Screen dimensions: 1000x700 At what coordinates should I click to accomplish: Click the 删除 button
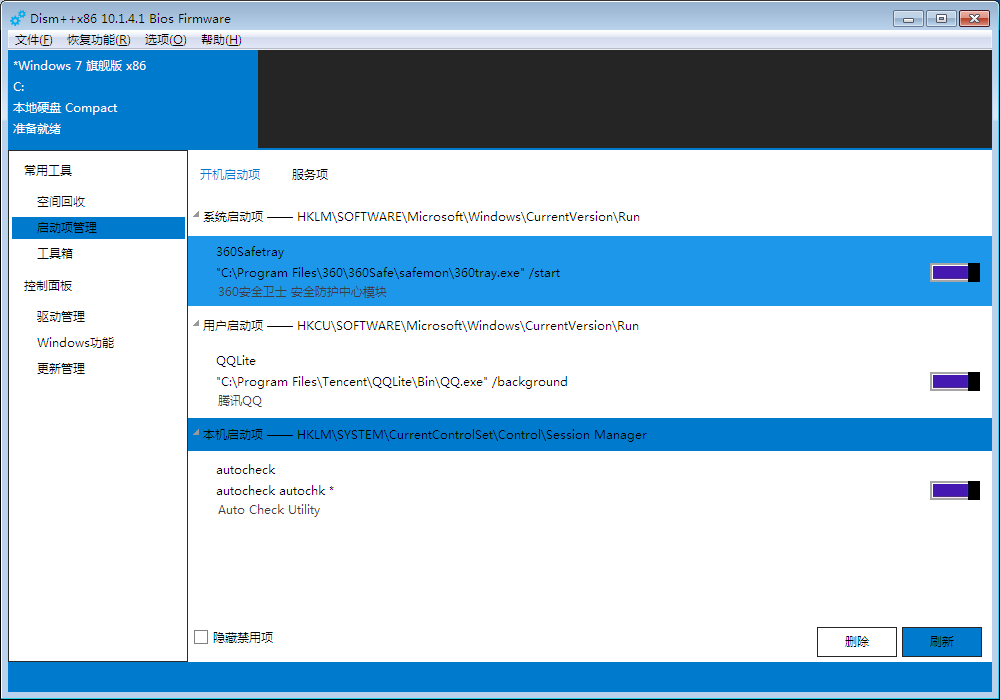coord(857,641)
